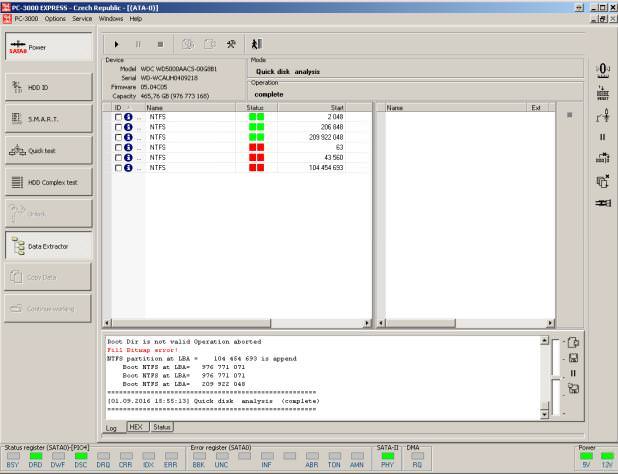Check the NTFS partition starting at 206 848
This screenshot has width=618, height=474.
(x=118, y=127)
